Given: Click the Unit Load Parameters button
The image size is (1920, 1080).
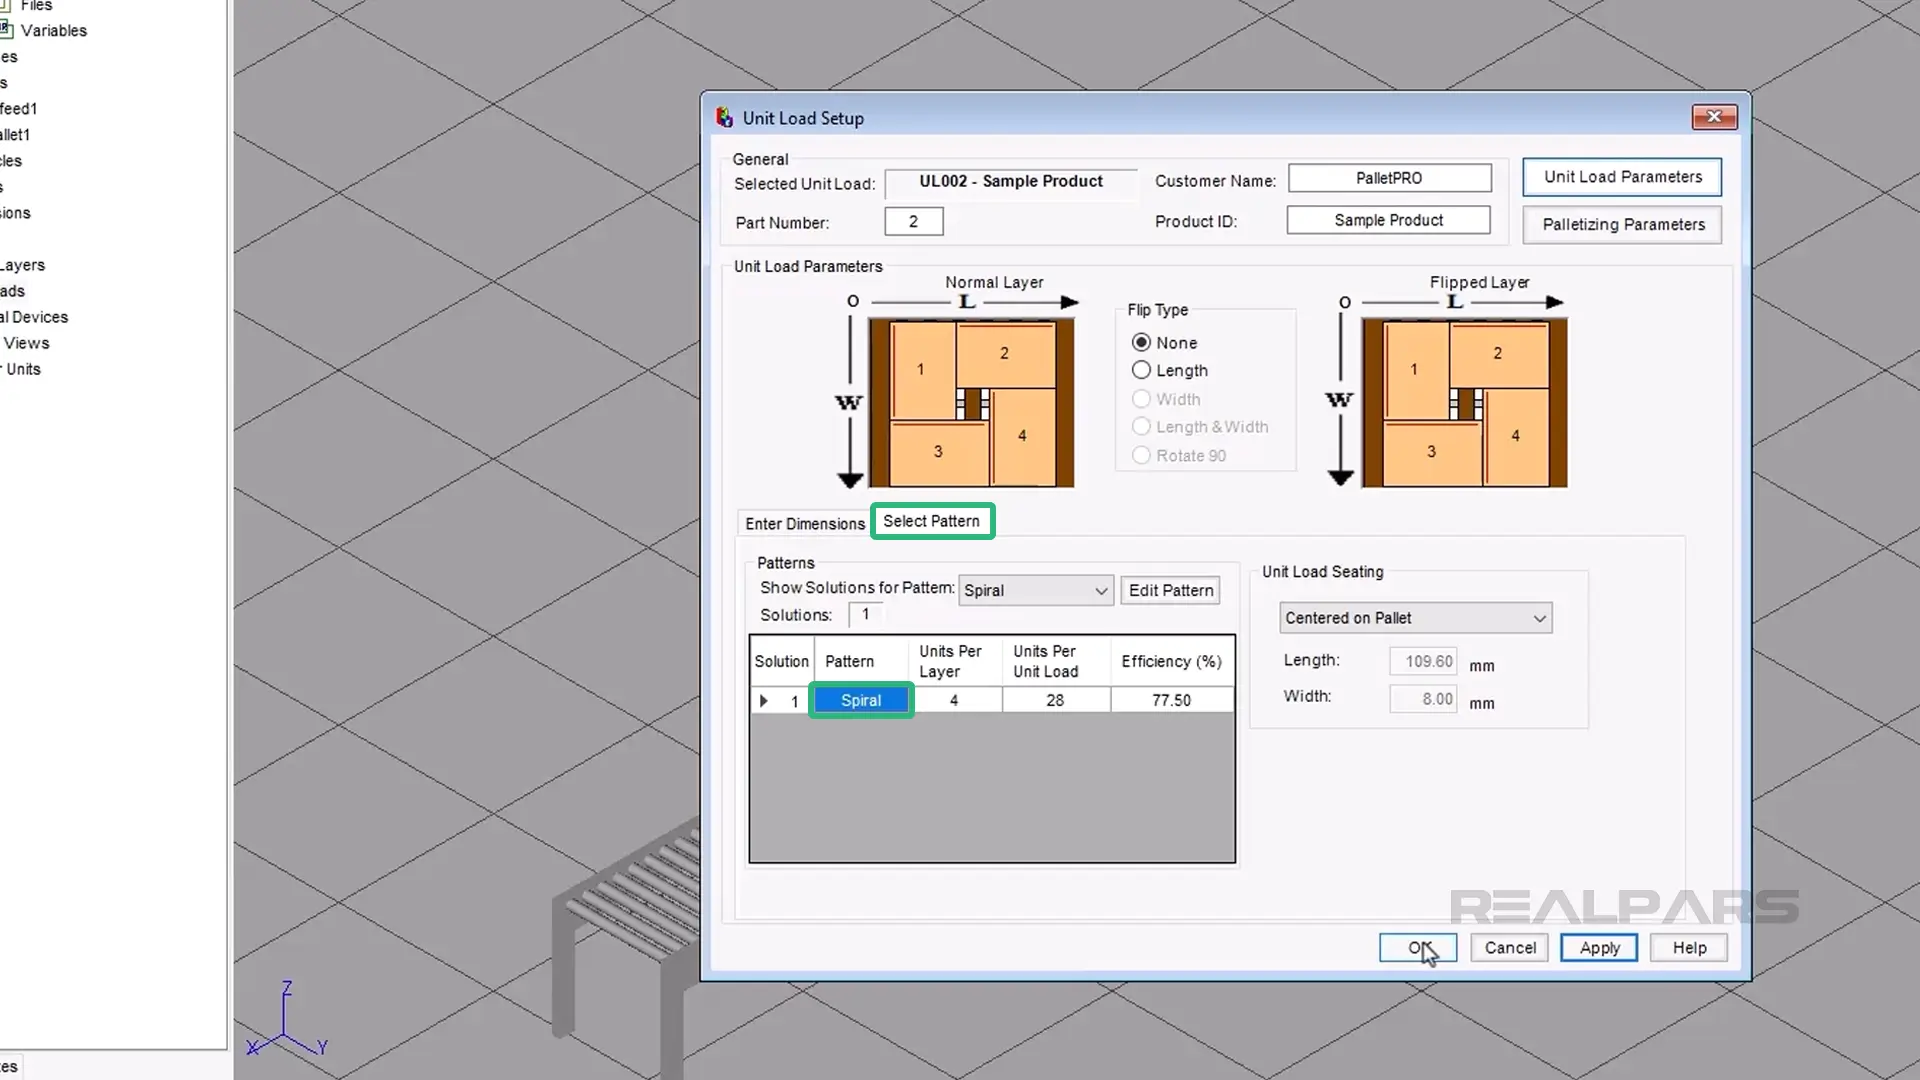Looking at the screenshot, I should [1622, 175].
